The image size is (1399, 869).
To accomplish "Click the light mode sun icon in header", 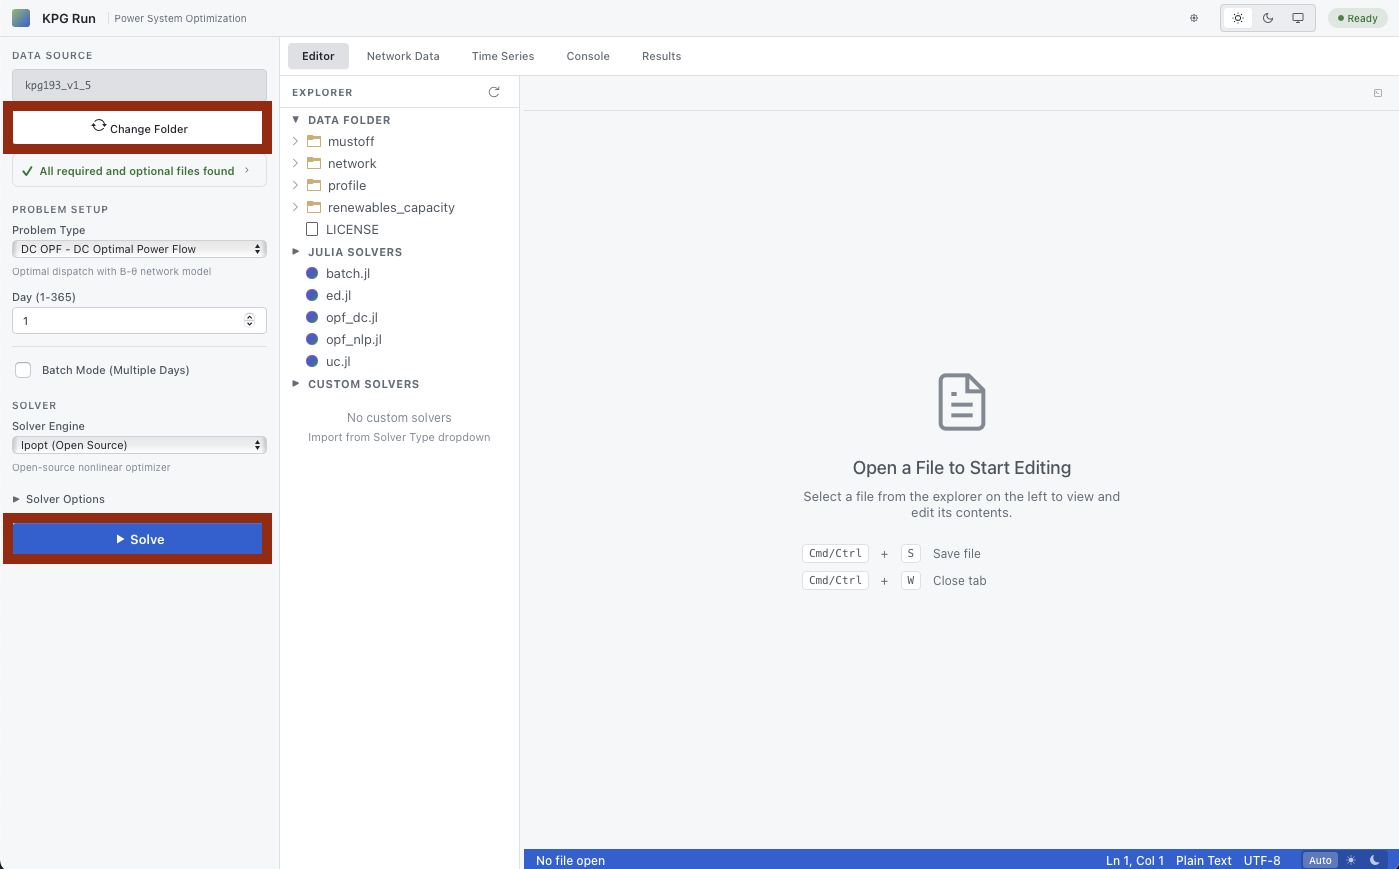I will coord(1237,17).
